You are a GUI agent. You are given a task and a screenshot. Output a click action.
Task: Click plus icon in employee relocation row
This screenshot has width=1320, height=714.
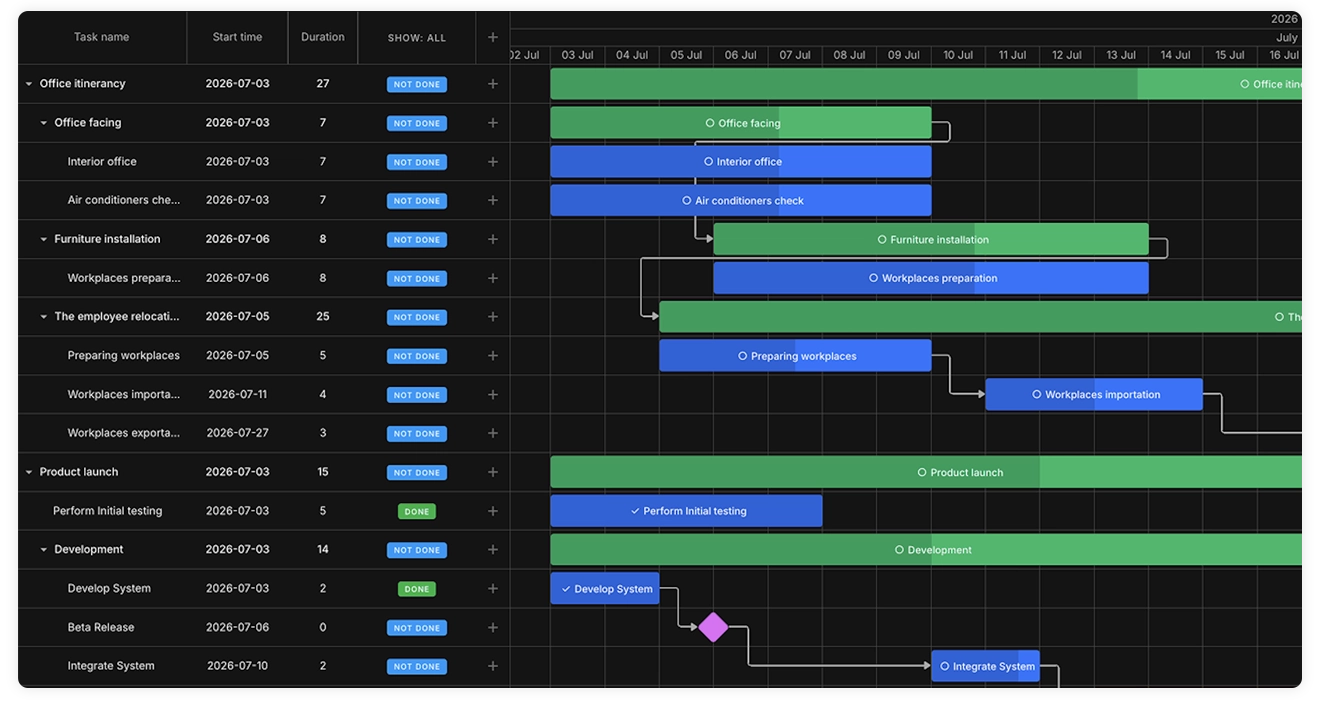(492, 317)
